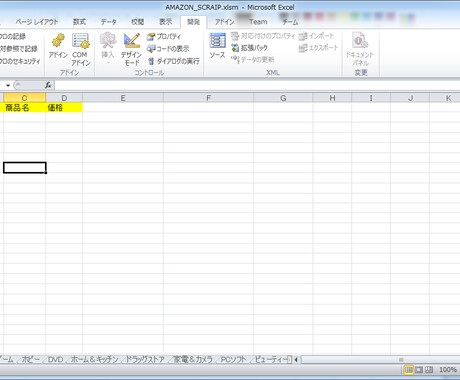Select column D header
This screenshot has width=460, height=380.
[x=64, y=98]
